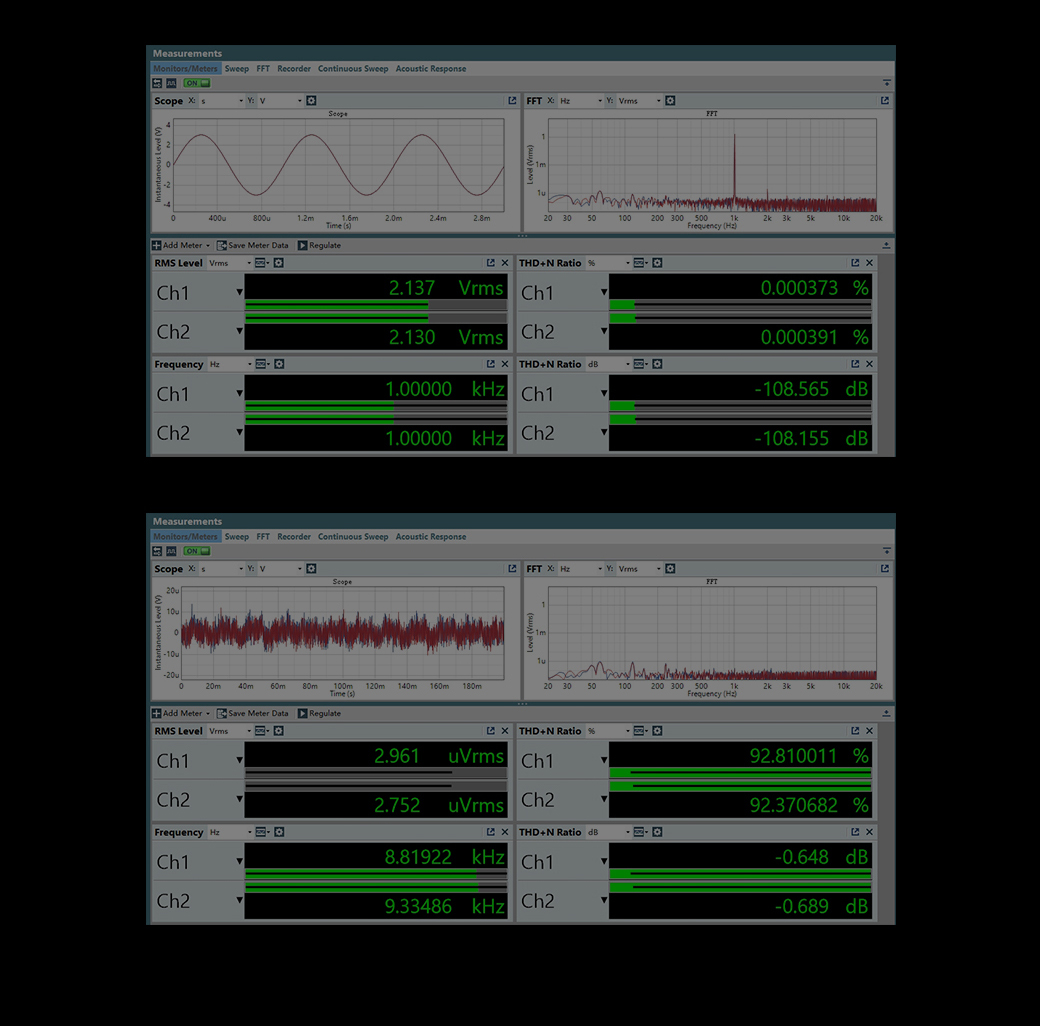Open Scope Y axis unit dropdown, upper window
The image size is (1040, 1026).
click(x=281, y=101)
